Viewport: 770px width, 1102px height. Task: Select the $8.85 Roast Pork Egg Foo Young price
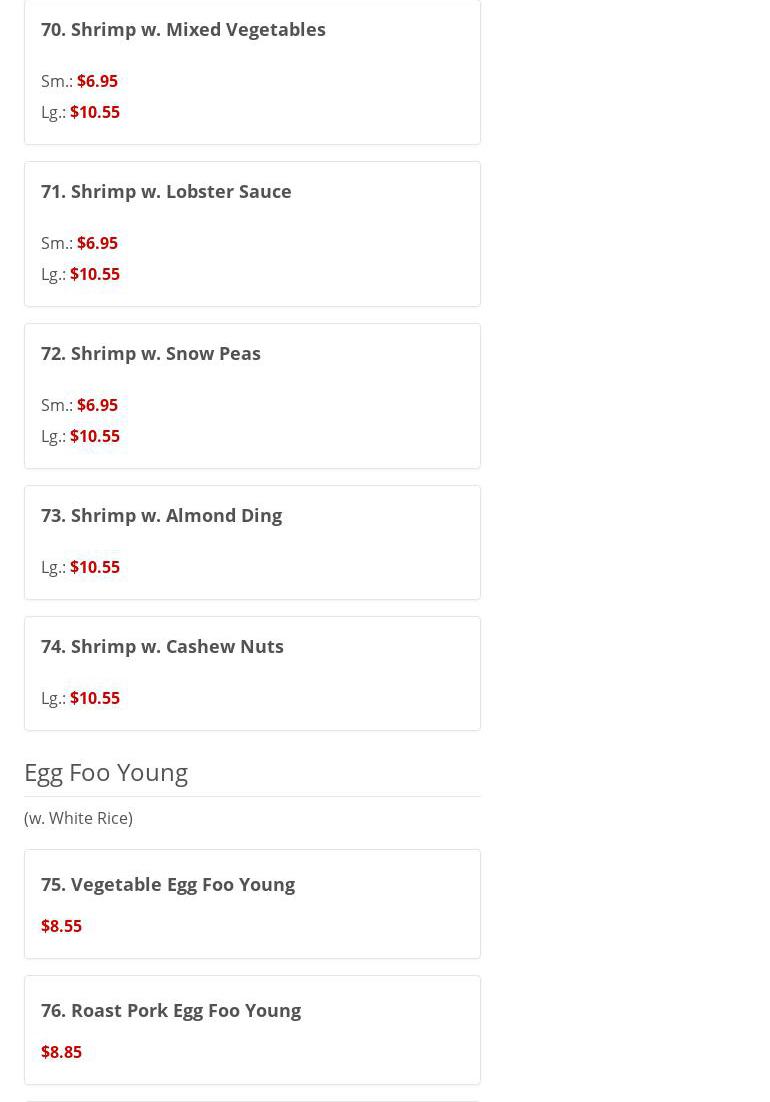pyautogui.click(x=61, y=1052)
